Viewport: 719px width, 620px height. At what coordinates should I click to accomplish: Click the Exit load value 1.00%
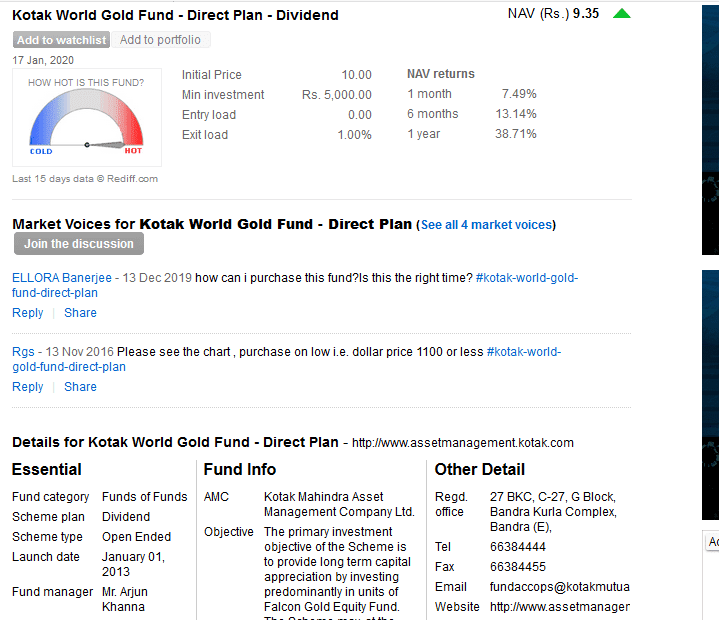click(354, 135)
